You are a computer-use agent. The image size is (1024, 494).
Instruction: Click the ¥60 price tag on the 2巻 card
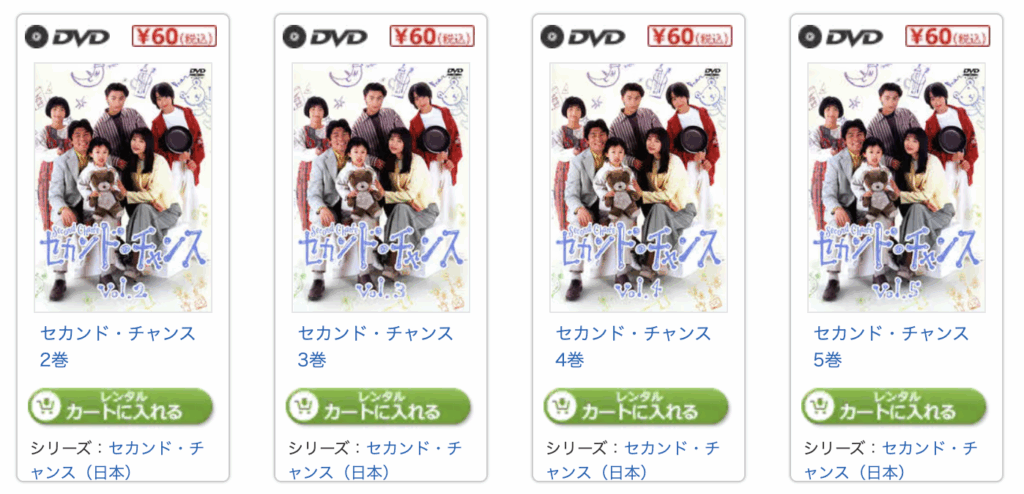(x=174, y=36)
